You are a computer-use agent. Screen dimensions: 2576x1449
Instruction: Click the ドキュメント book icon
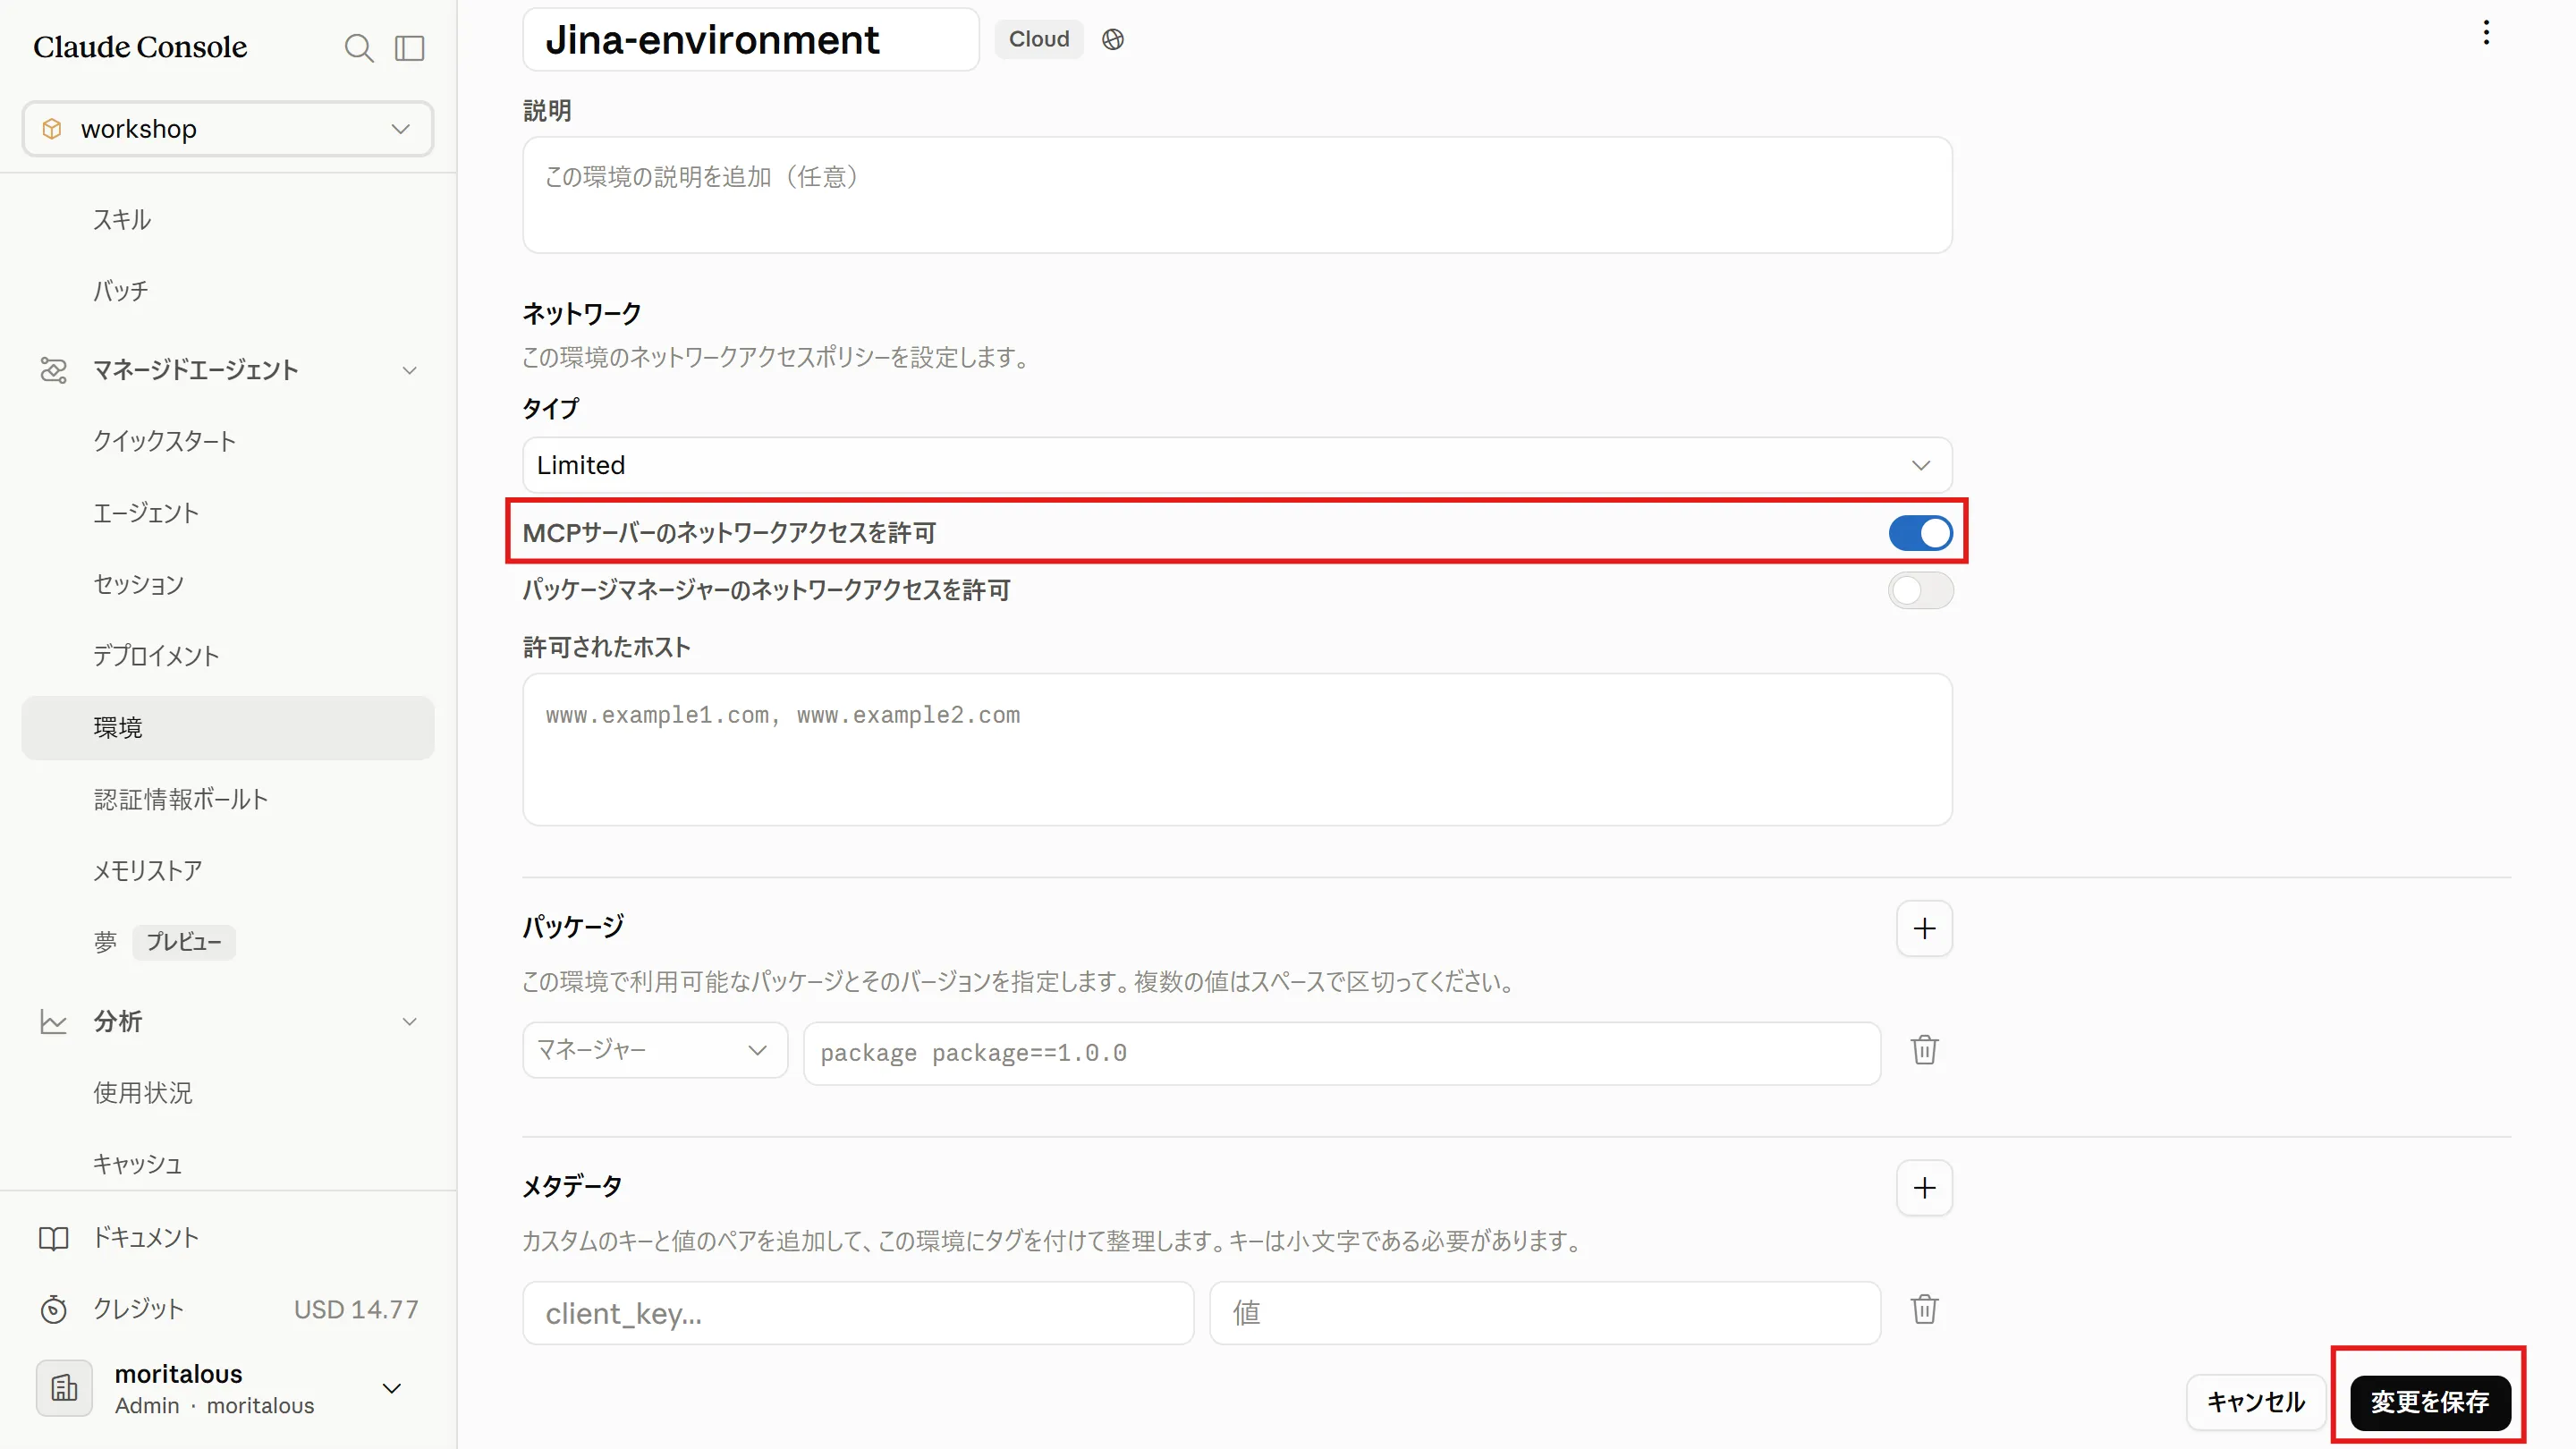pos(53,1238)
